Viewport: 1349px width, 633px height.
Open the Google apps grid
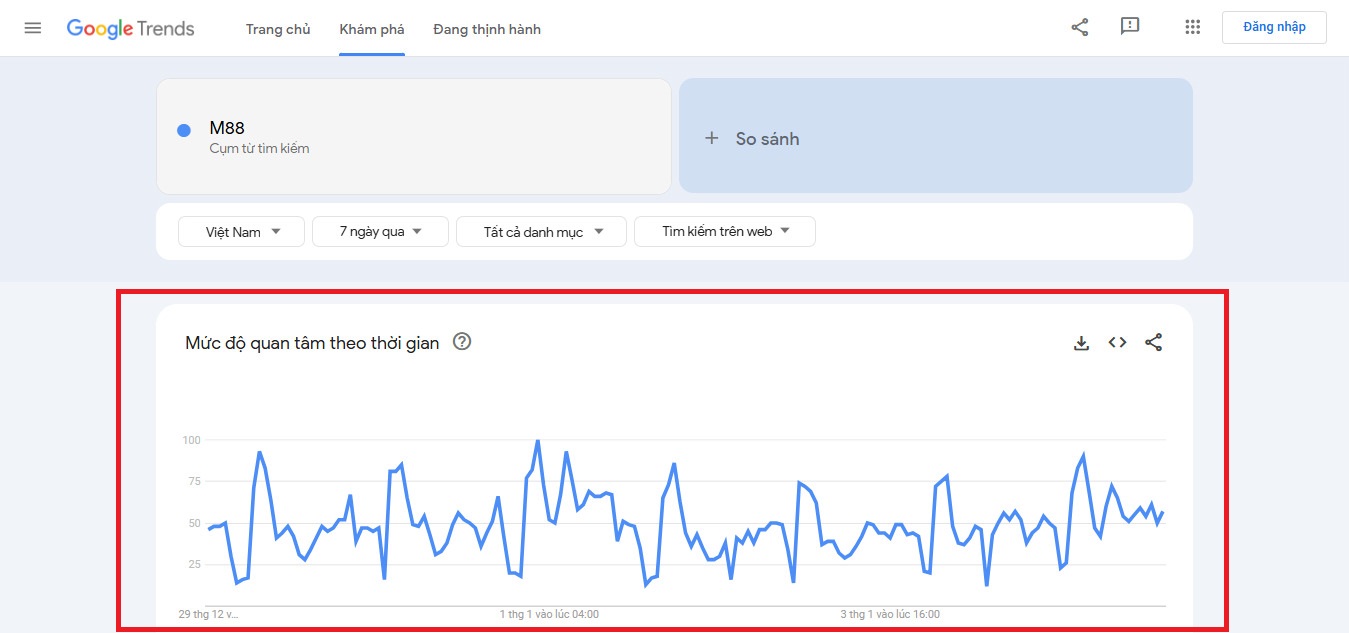tap(1192, 28)
